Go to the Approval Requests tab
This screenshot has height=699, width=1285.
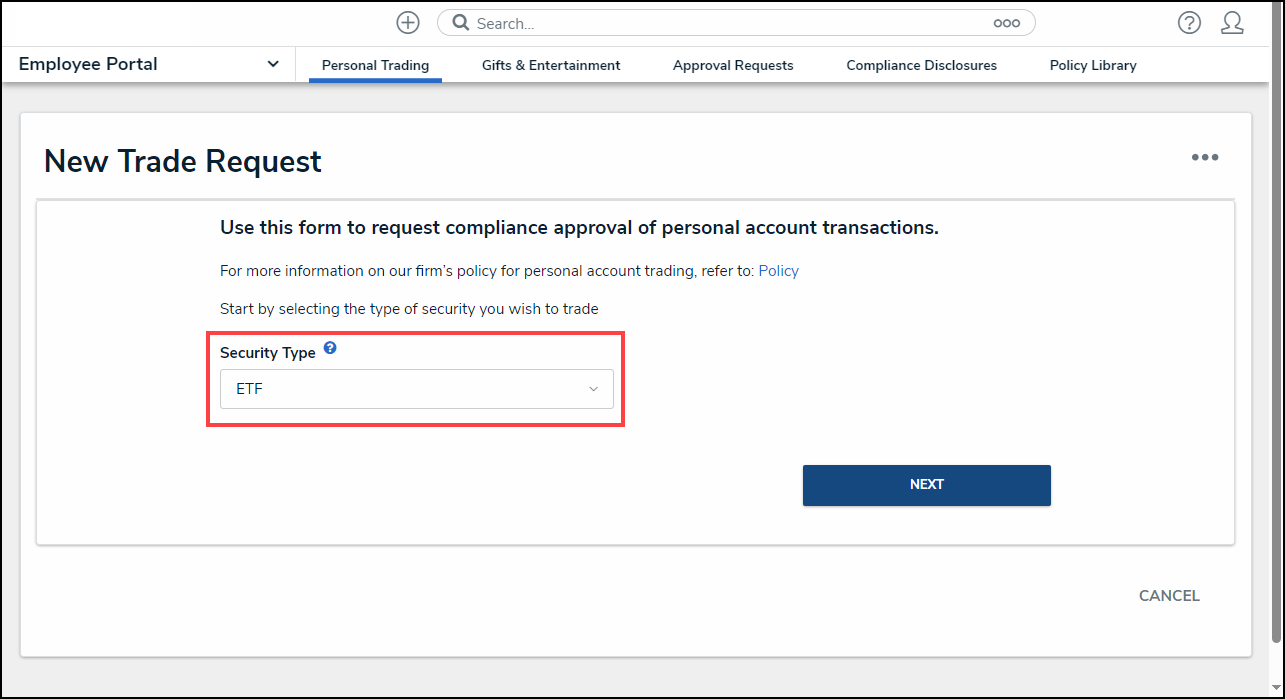coord(733,66)
